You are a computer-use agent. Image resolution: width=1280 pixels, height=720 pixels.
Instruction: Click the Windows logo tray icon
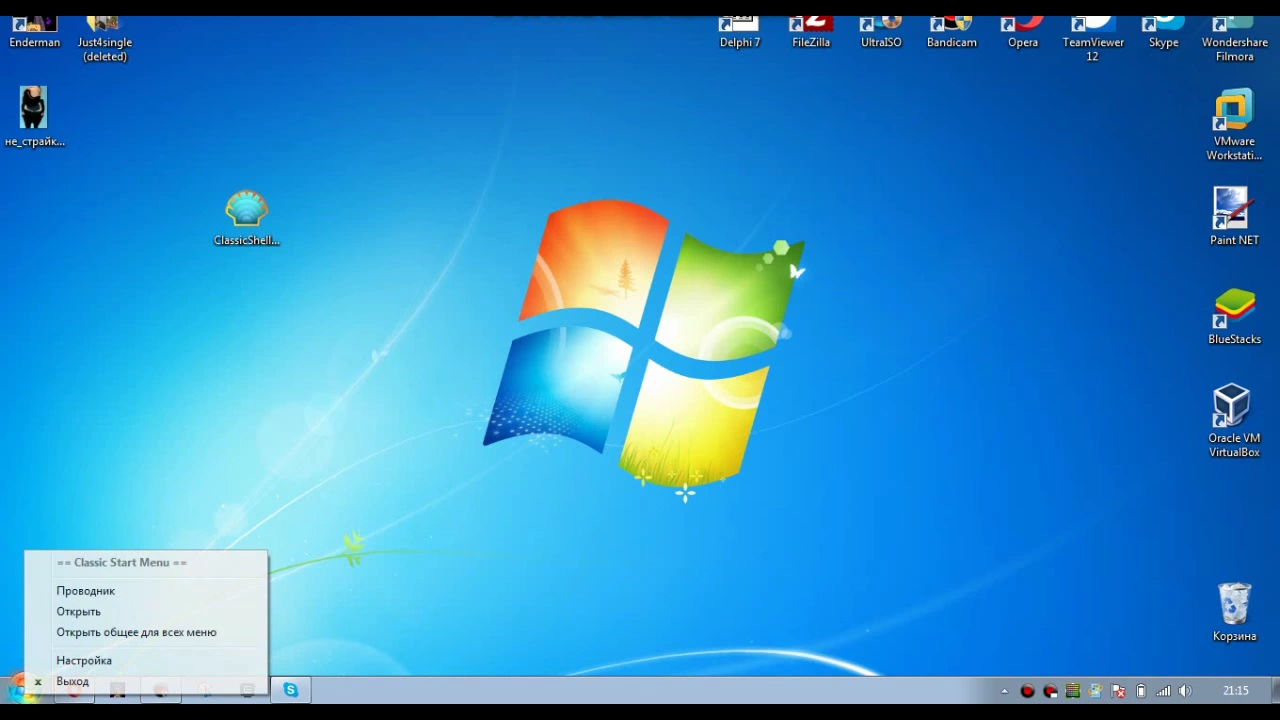click(1096, 691)
